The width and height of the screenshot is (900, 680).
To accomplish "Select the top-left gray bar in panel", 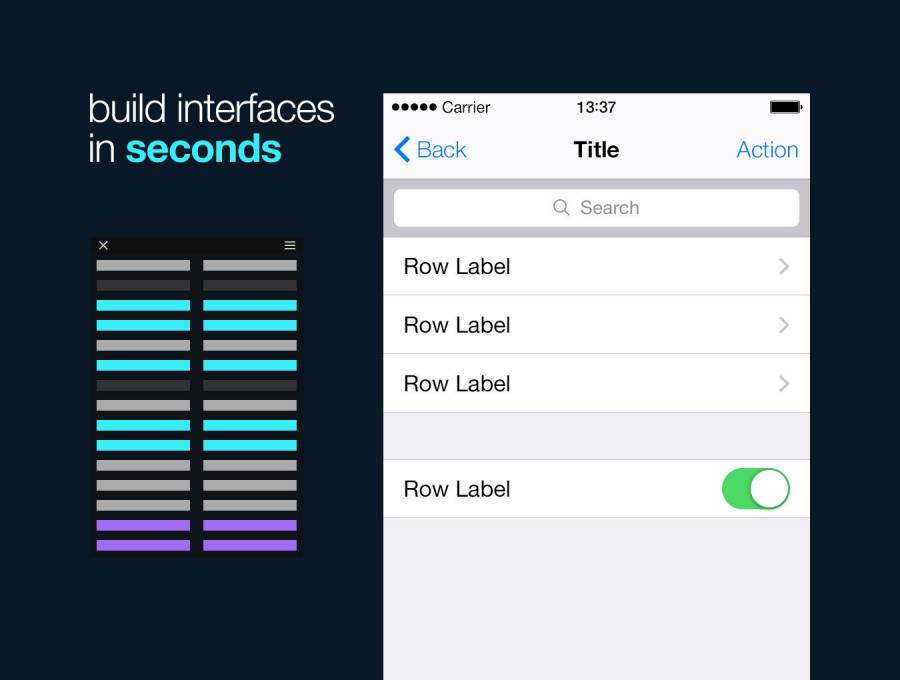I will coord(143,266).
